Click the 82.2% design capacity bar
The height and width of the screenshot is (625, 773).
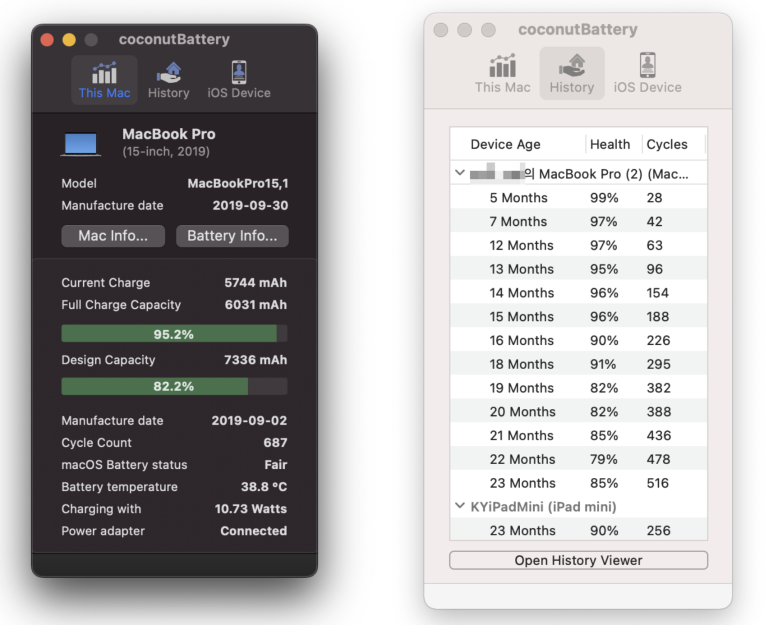[174, 386]
